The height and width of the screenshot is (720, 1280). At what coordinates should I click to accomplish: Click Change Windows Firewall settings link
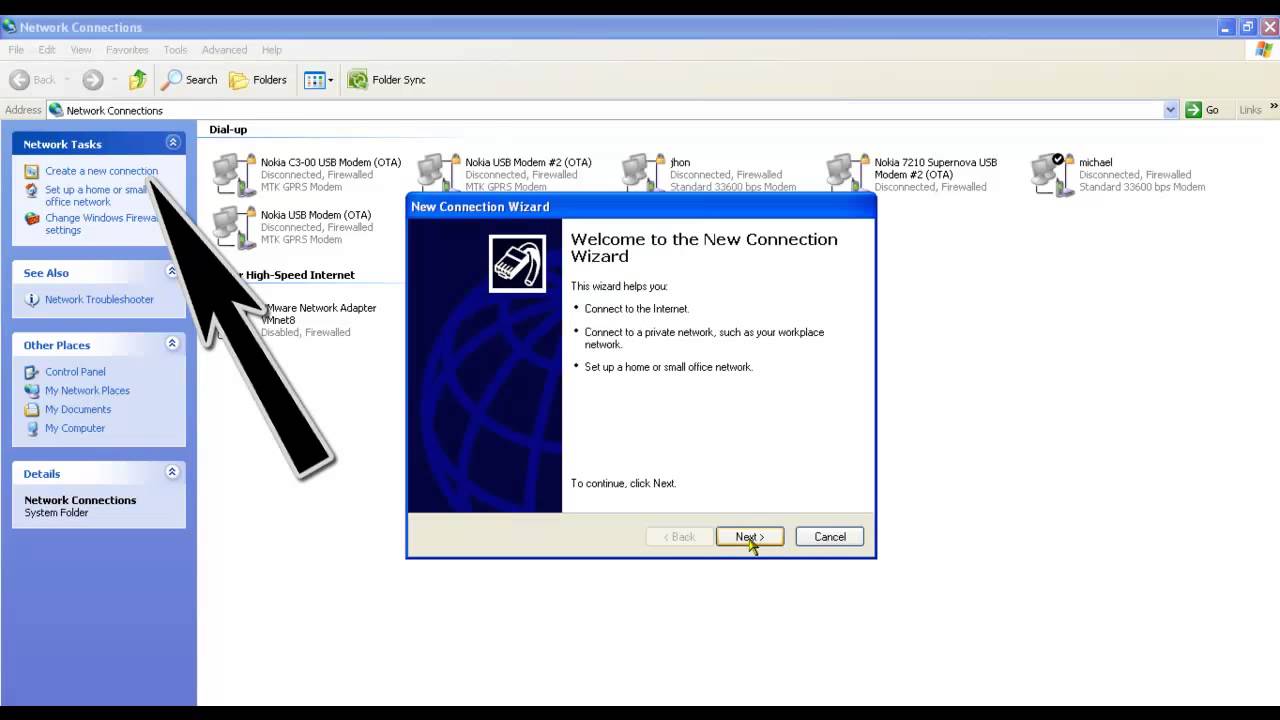101,224
